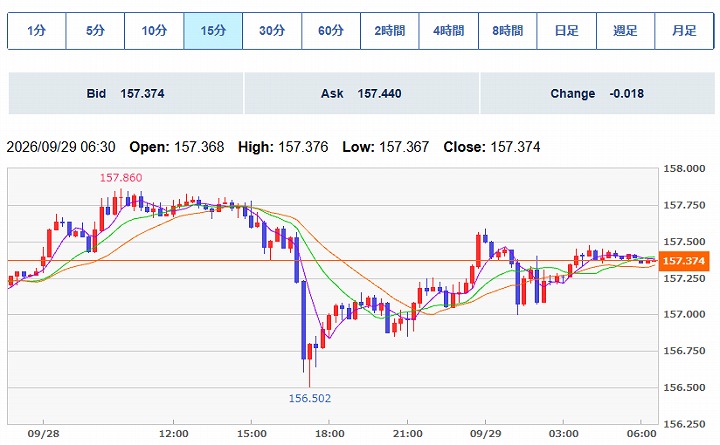Click the 03:00 time axis label
This screenshot has width=720, height=445.
point(563,434)
